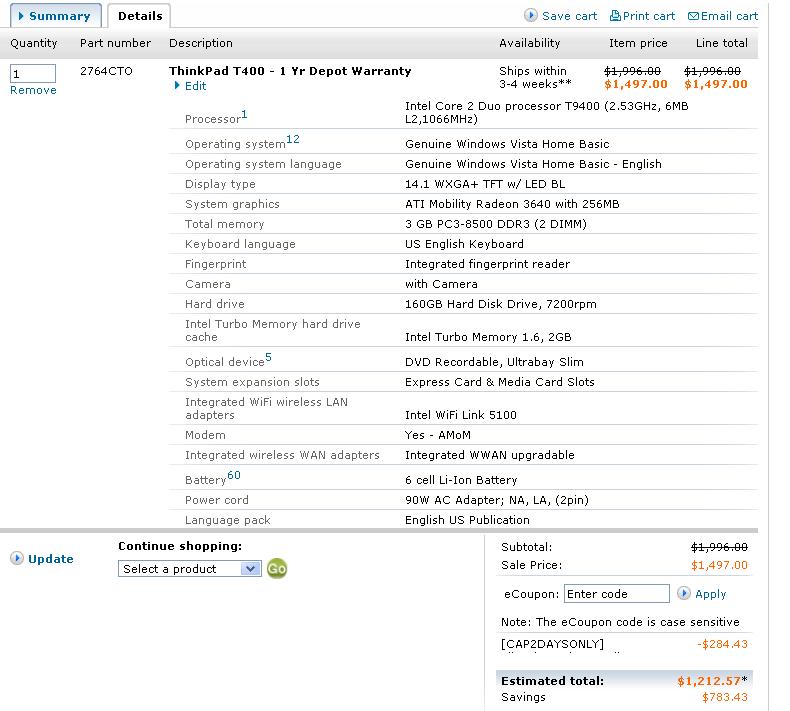Click the 'with Camera' value
Viewport: 790px width, 711px height.
coord(441,284)
